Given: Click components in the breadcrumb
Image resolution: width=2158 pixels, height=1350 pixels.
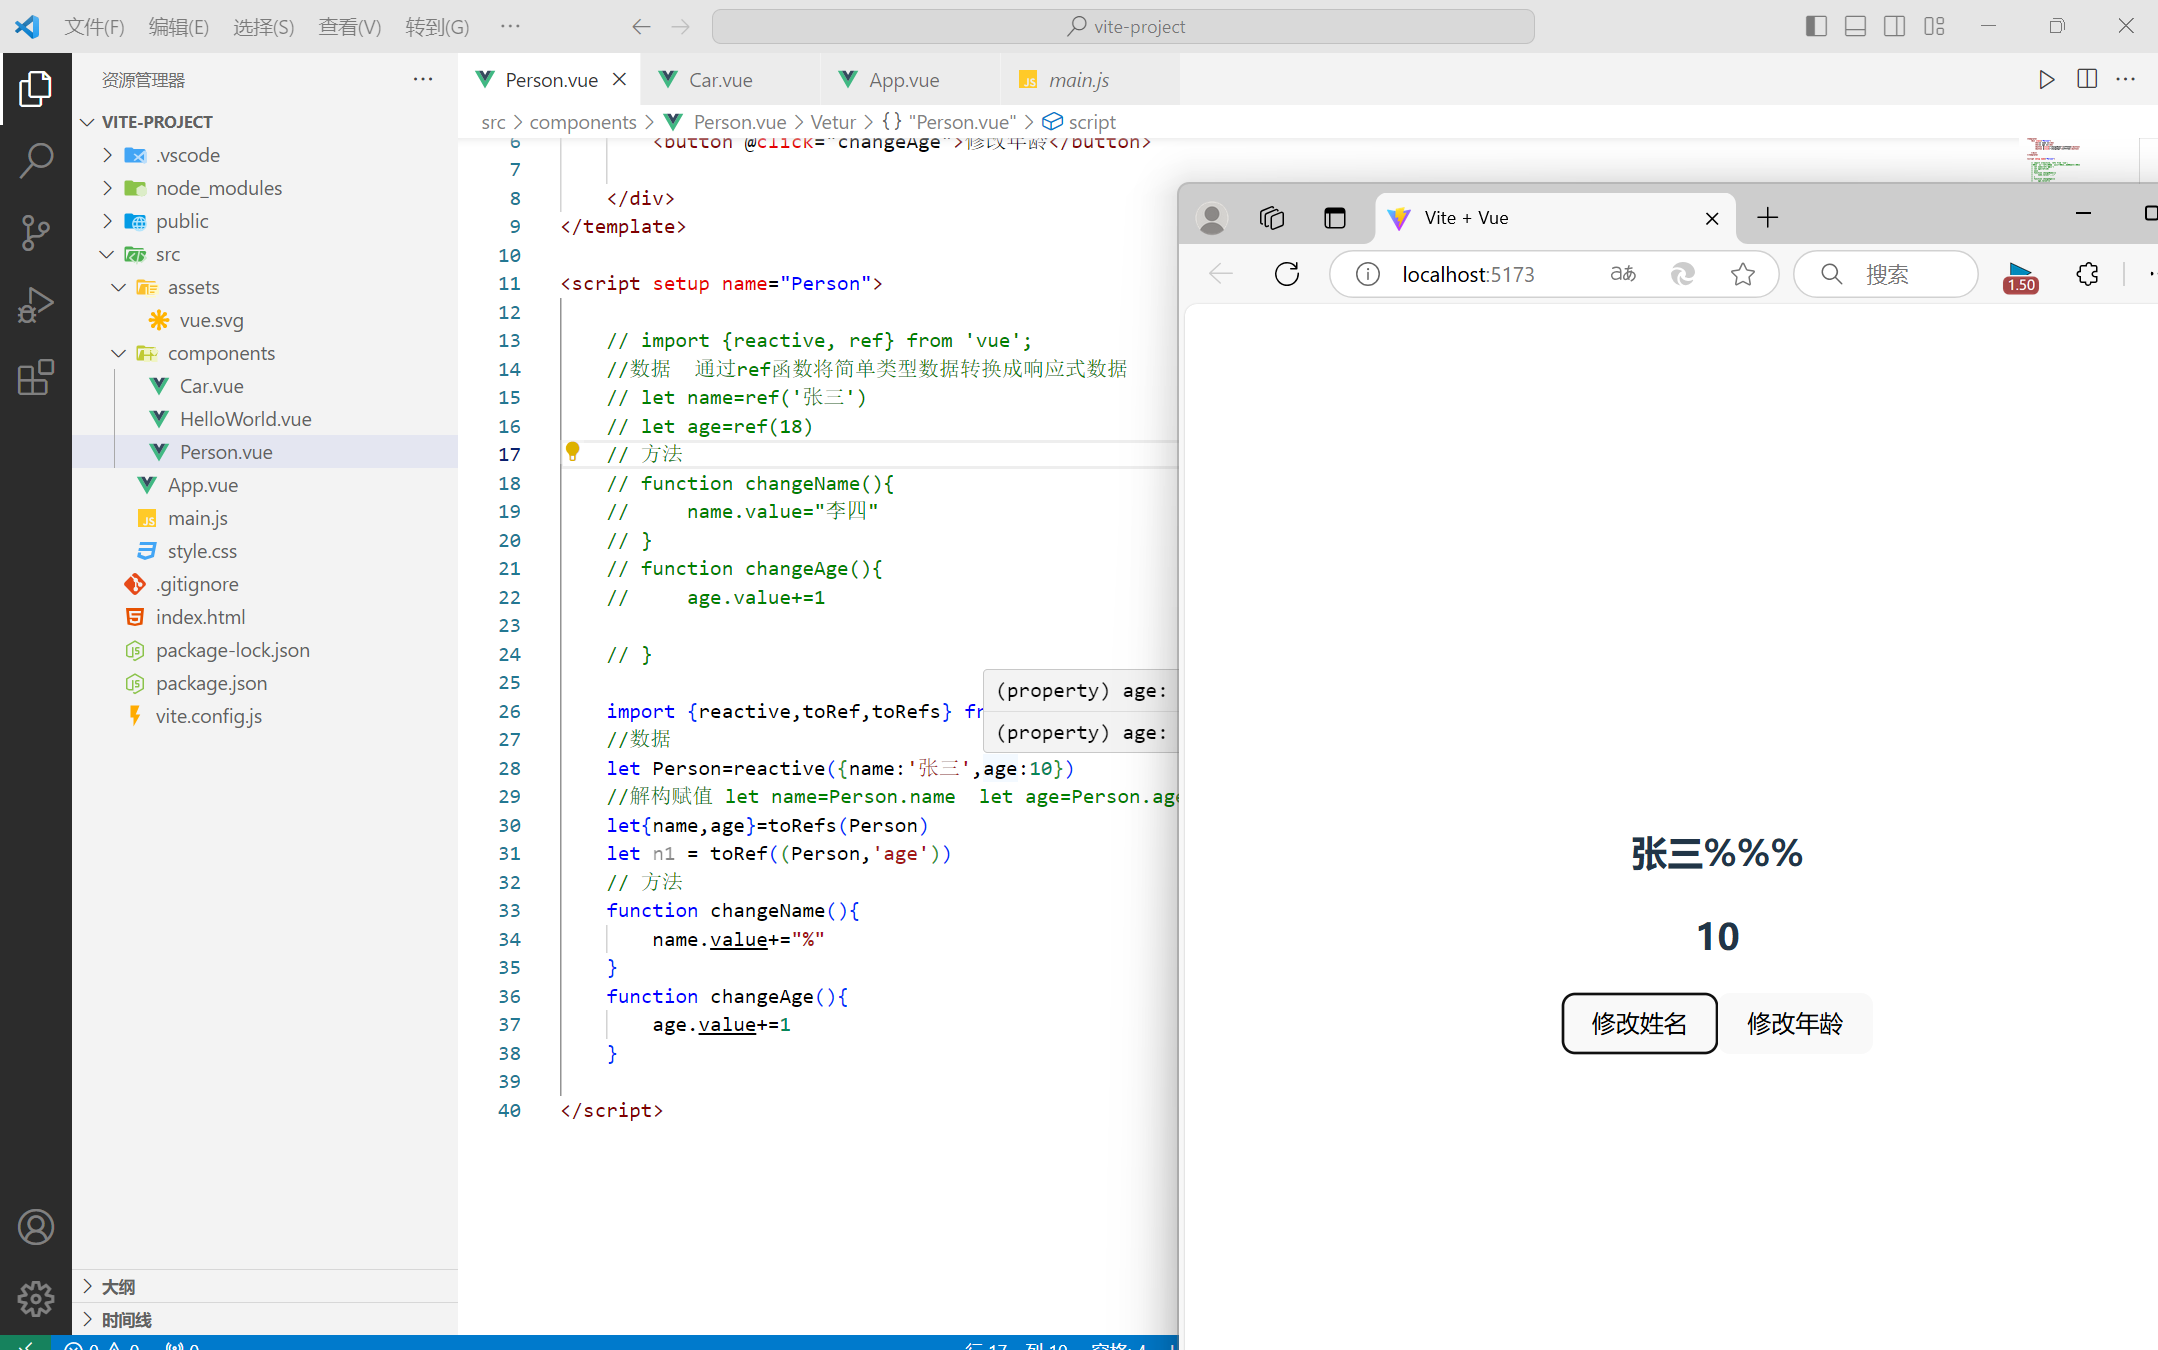Looking at the screenshot, I should point(583,122).
